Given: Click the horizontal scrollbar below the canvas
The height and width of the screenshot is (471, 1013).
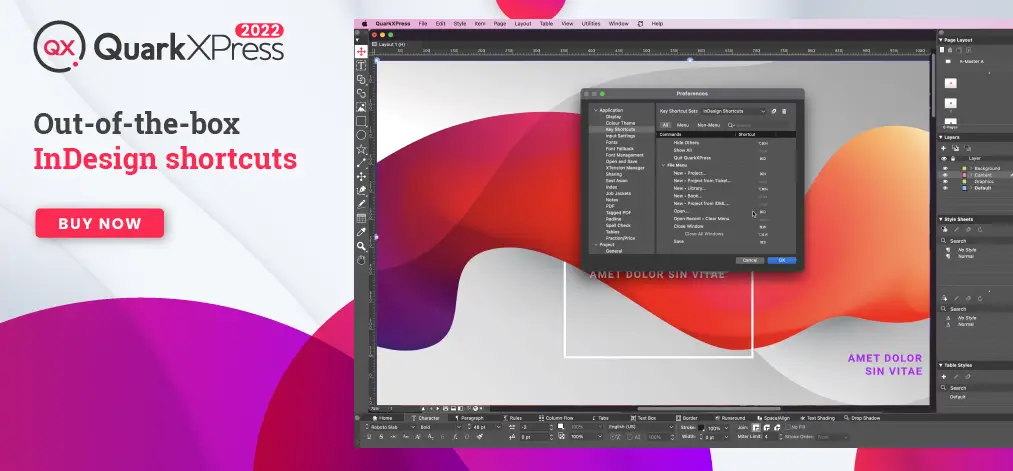Looking at the screenshot, I should pyautogui.click(x=709, y=408).
